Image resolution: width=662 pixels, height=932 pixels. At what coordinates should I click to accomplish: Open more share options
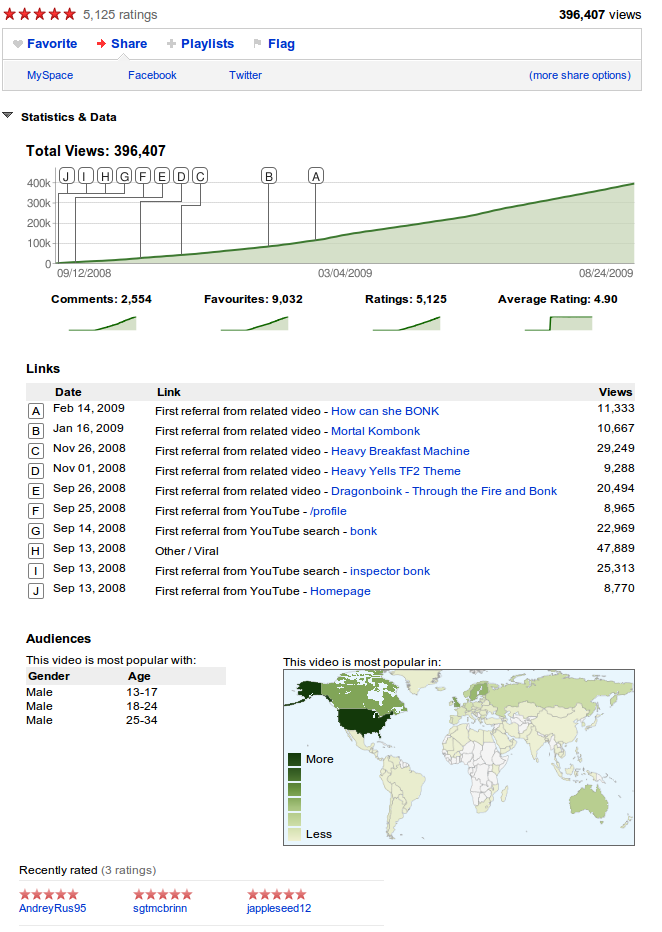click(580, 75)
